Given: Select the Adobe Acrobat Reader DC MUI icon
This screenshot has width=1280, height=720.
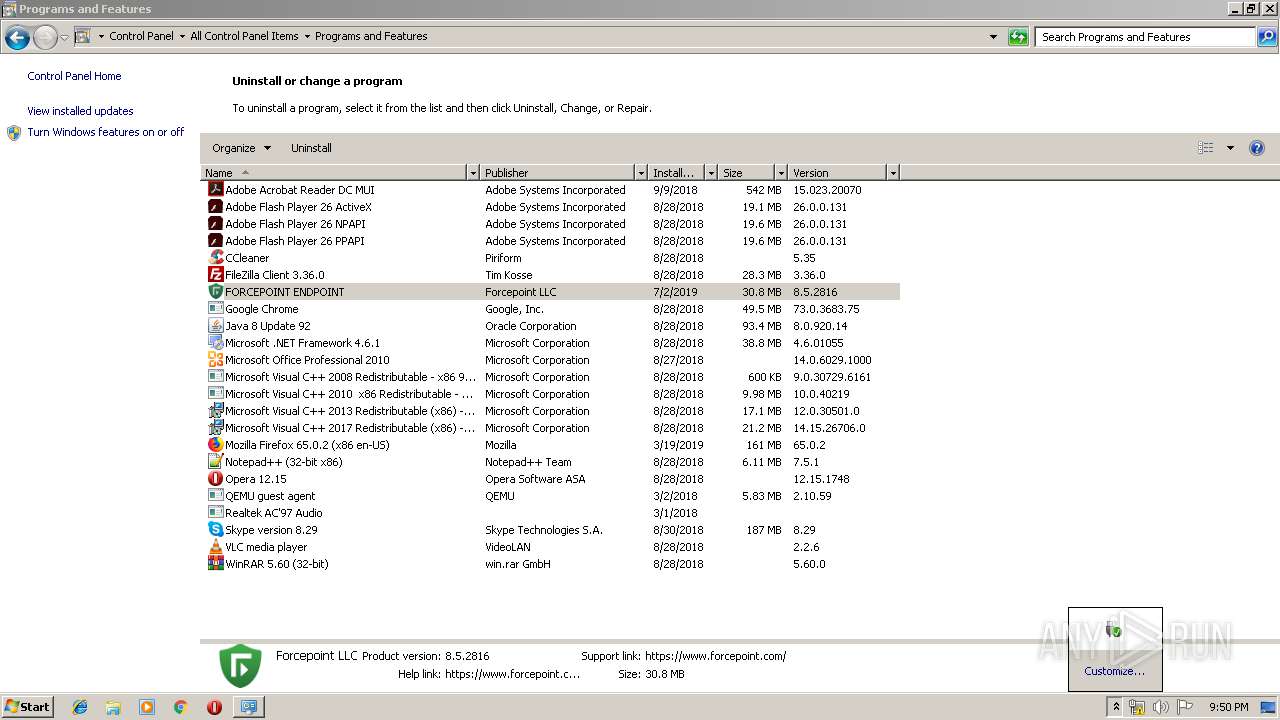Looking at the screenshot, I should (x=215, y=189).
